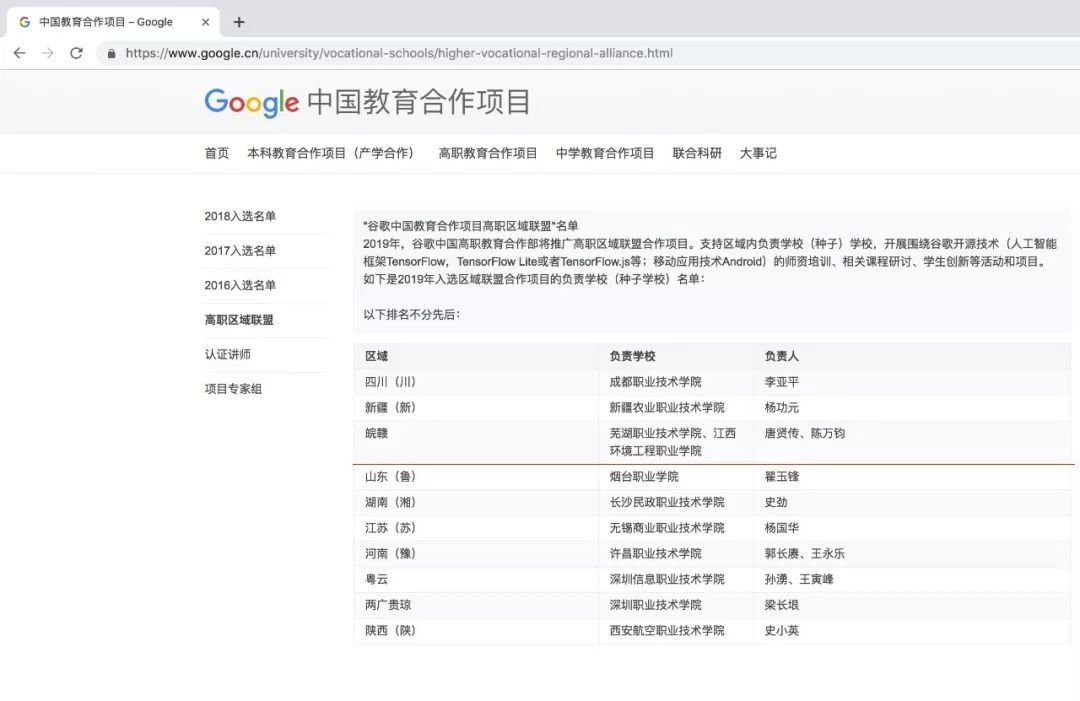Open 联合科研 menu item

pos(697,153)
